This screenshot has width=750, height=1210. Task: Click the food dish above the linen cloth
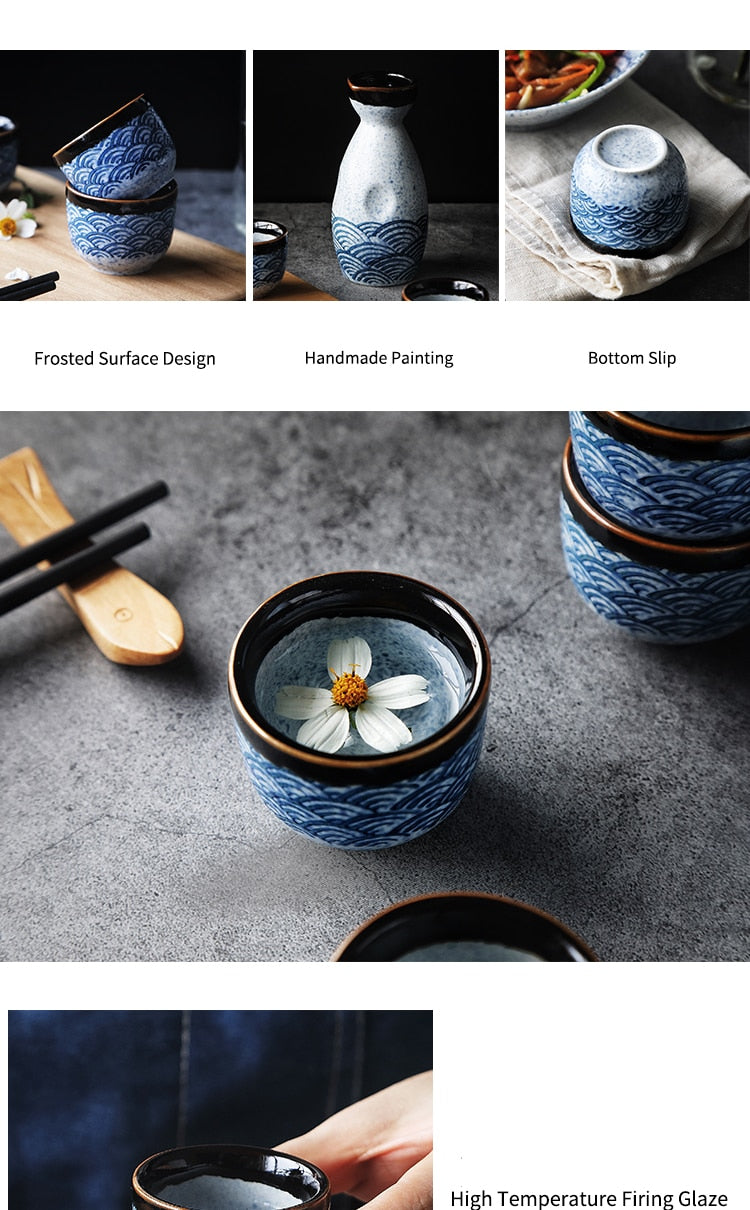click(575, 85)
